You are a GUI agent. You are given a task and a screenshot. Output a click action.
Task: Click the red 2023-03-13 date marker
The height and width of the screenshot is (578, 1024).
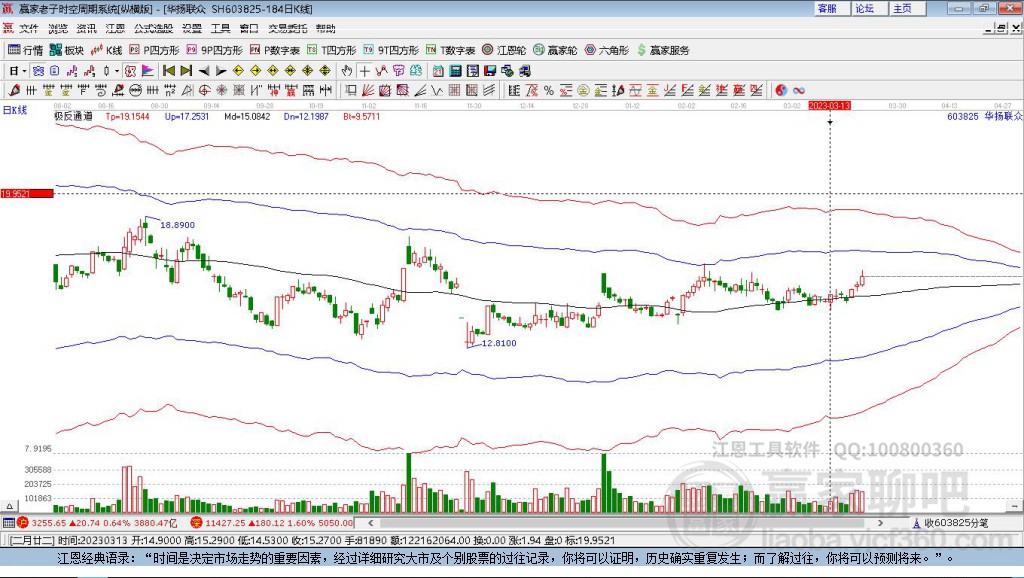point(829,105)
